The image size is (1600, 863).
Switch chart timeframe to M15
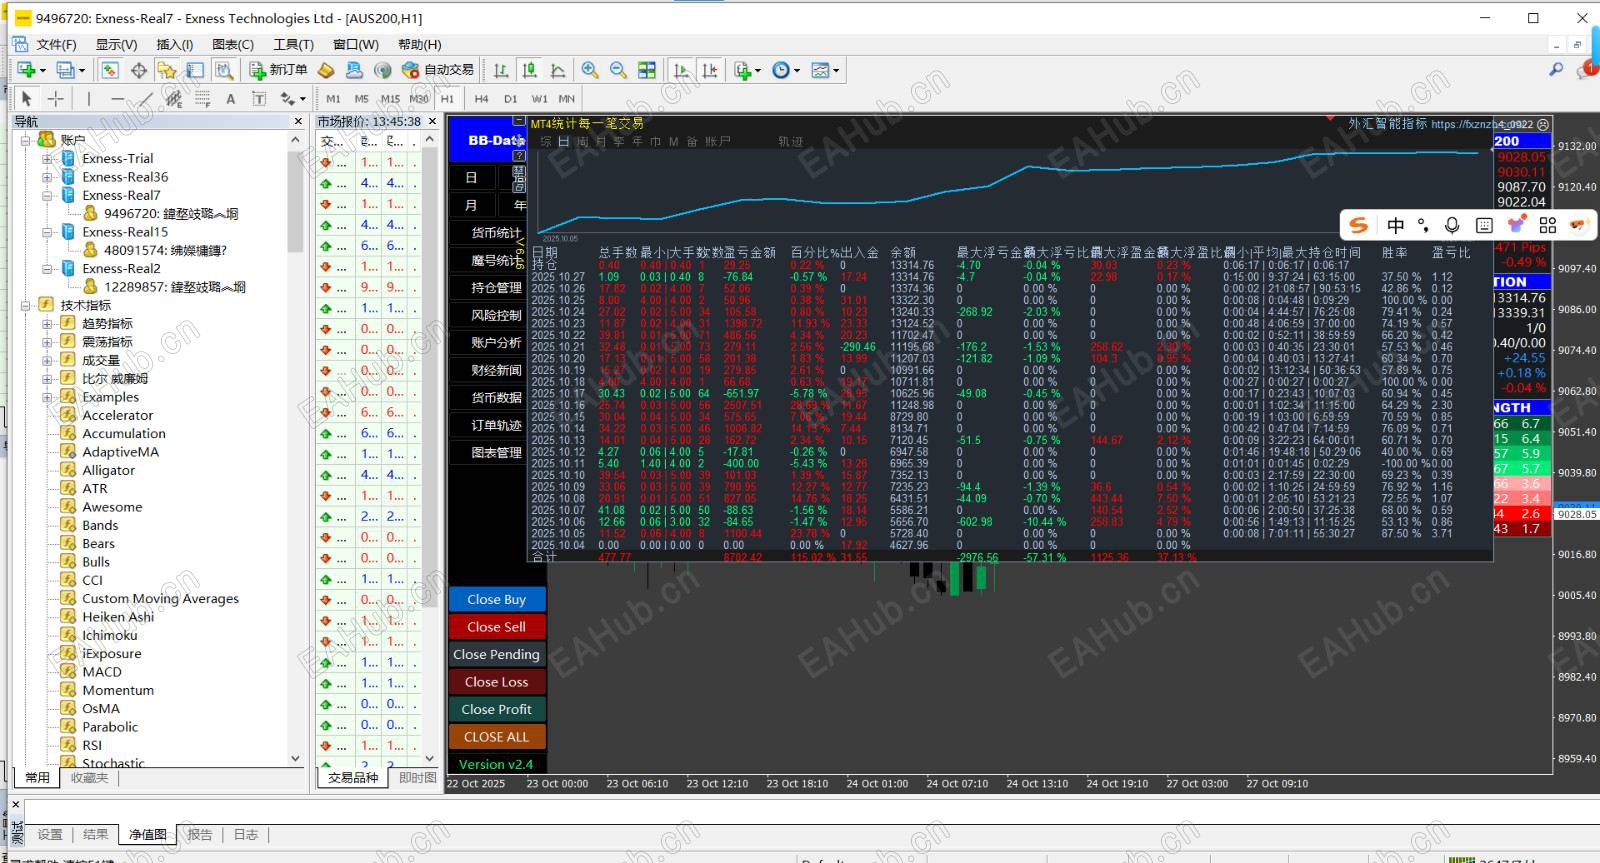point(390,98)
